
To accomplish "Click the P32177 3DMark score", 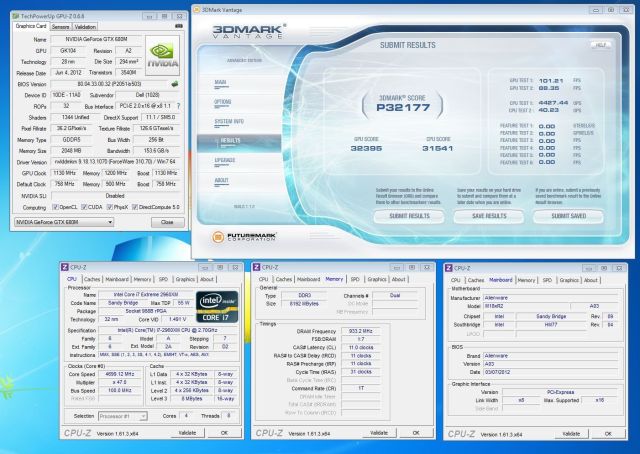I will click(403, 107).
